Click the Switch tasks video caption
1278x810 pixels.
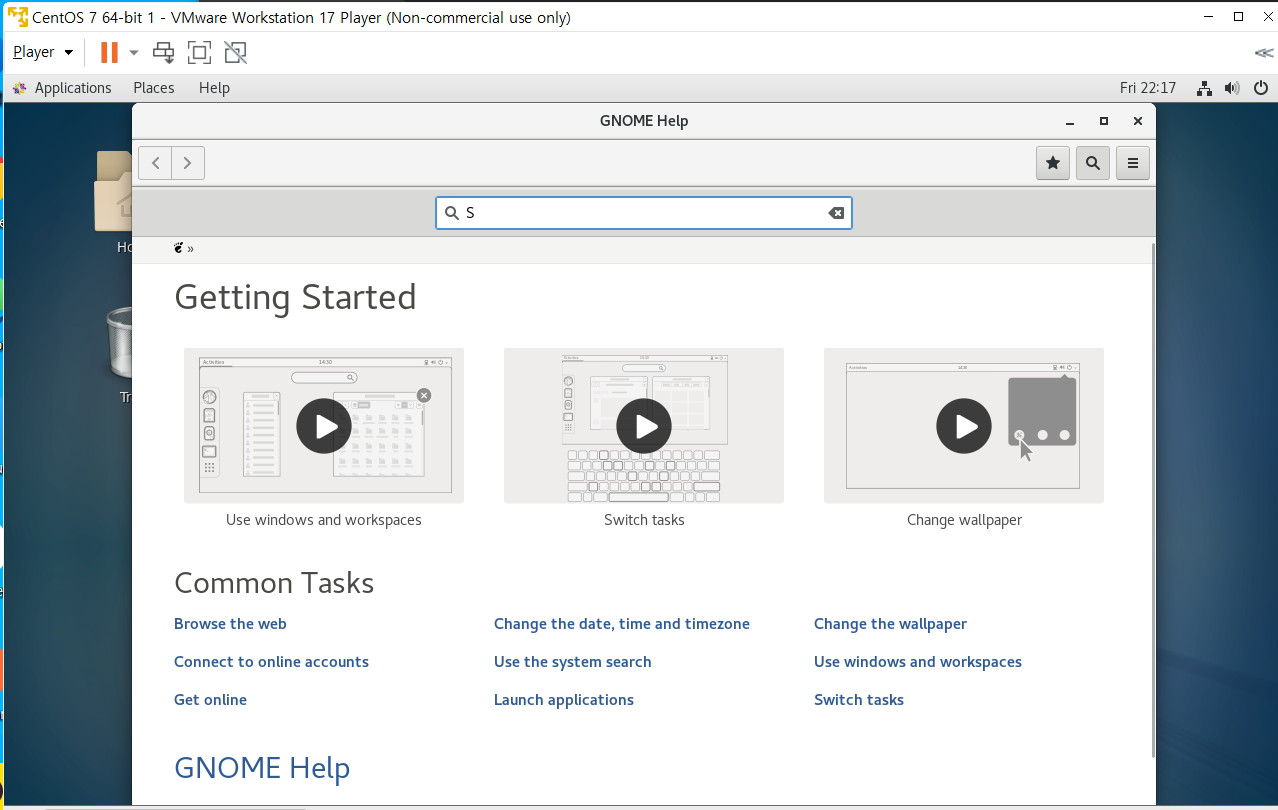(644, 520)
